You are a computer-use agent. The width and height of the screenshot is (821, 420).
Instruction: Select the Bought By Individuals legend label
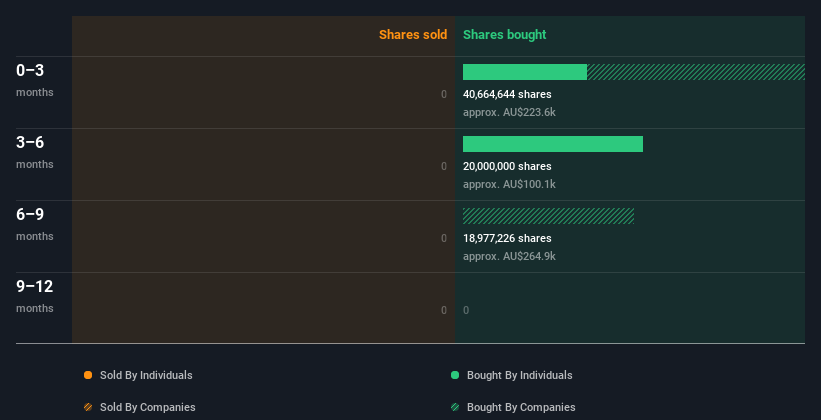[519, 375]
